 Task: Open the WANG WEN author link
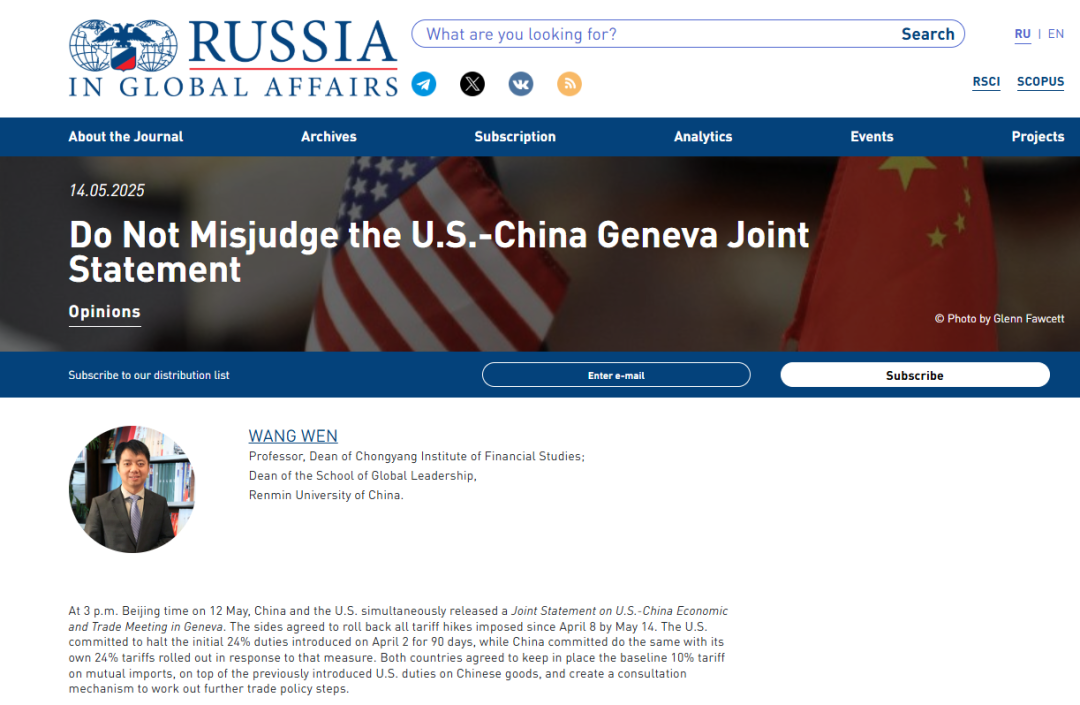pyautogui.click(x=293, y=436)
